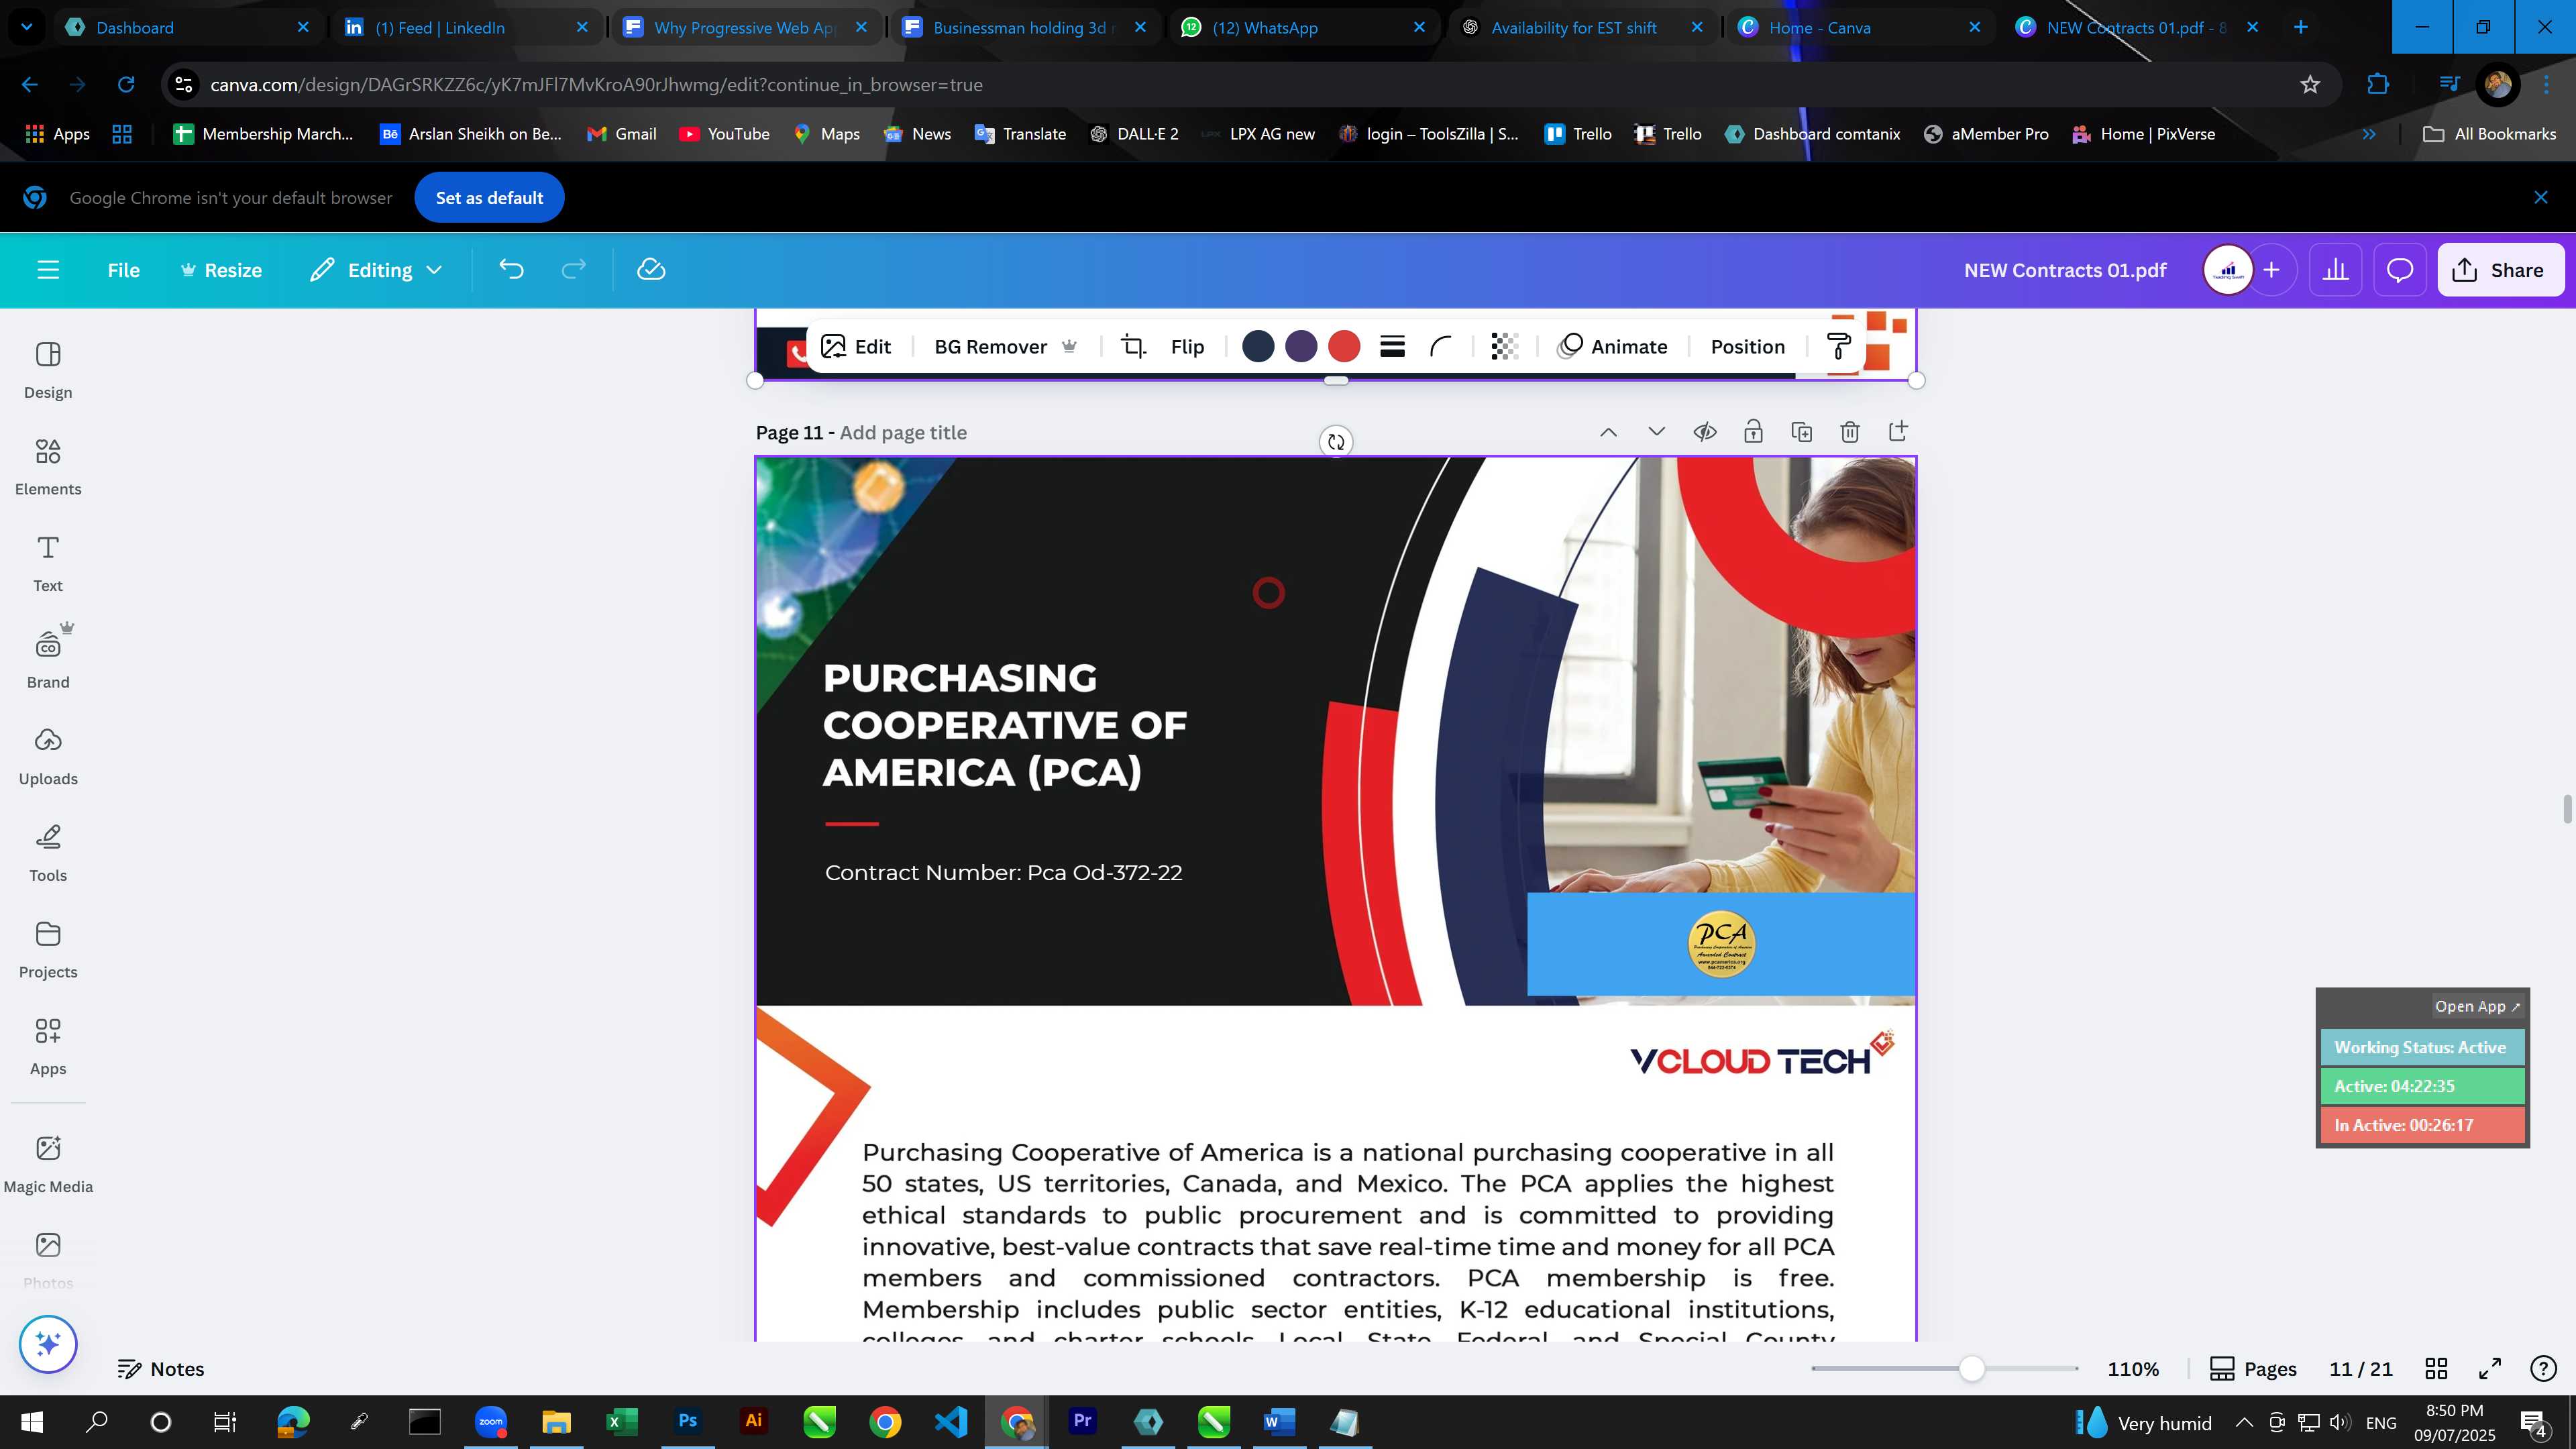
Task: Click Add page title field
Action: tap(903, 433)
